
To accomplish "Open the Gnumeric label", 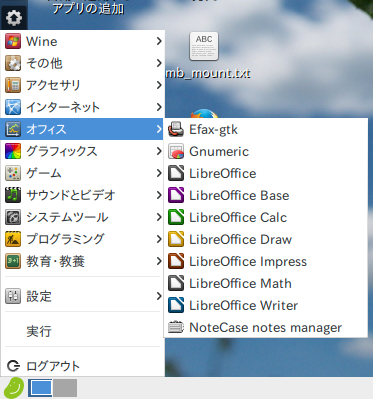I will (x=219, y=152).
